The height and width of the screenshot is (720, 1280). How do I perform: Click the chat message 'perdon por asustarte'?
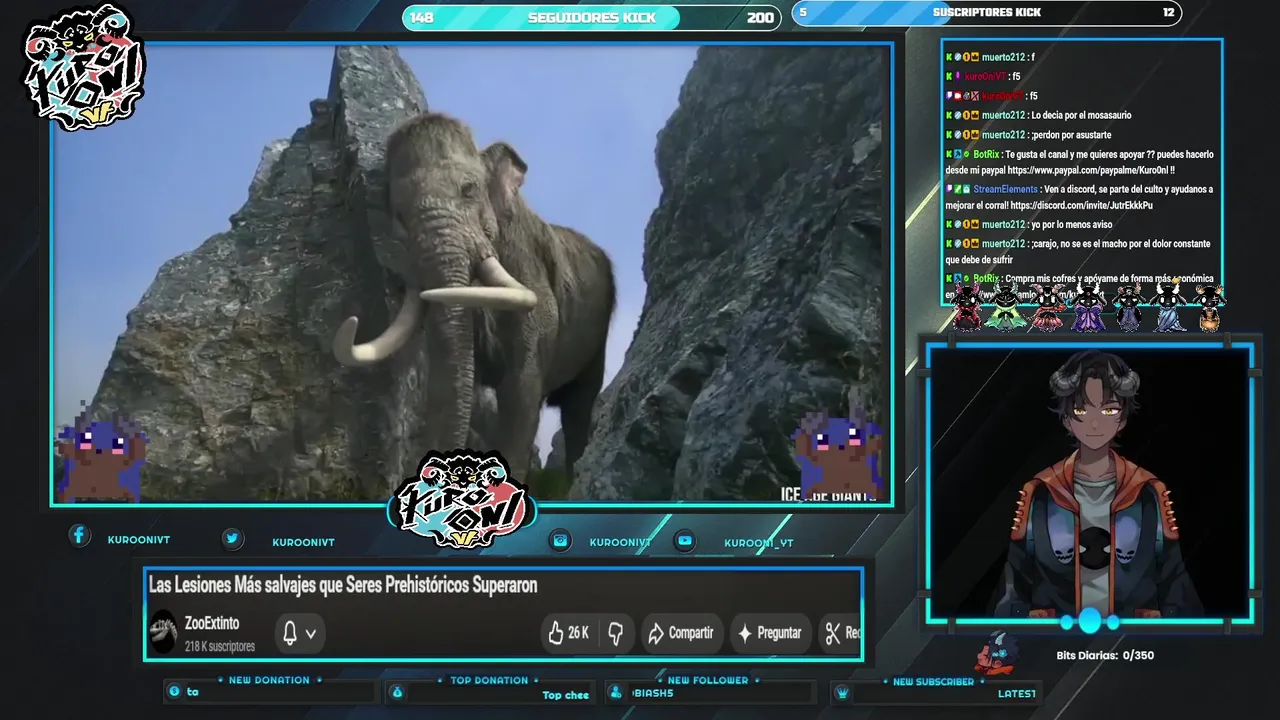coord(1071,135)
